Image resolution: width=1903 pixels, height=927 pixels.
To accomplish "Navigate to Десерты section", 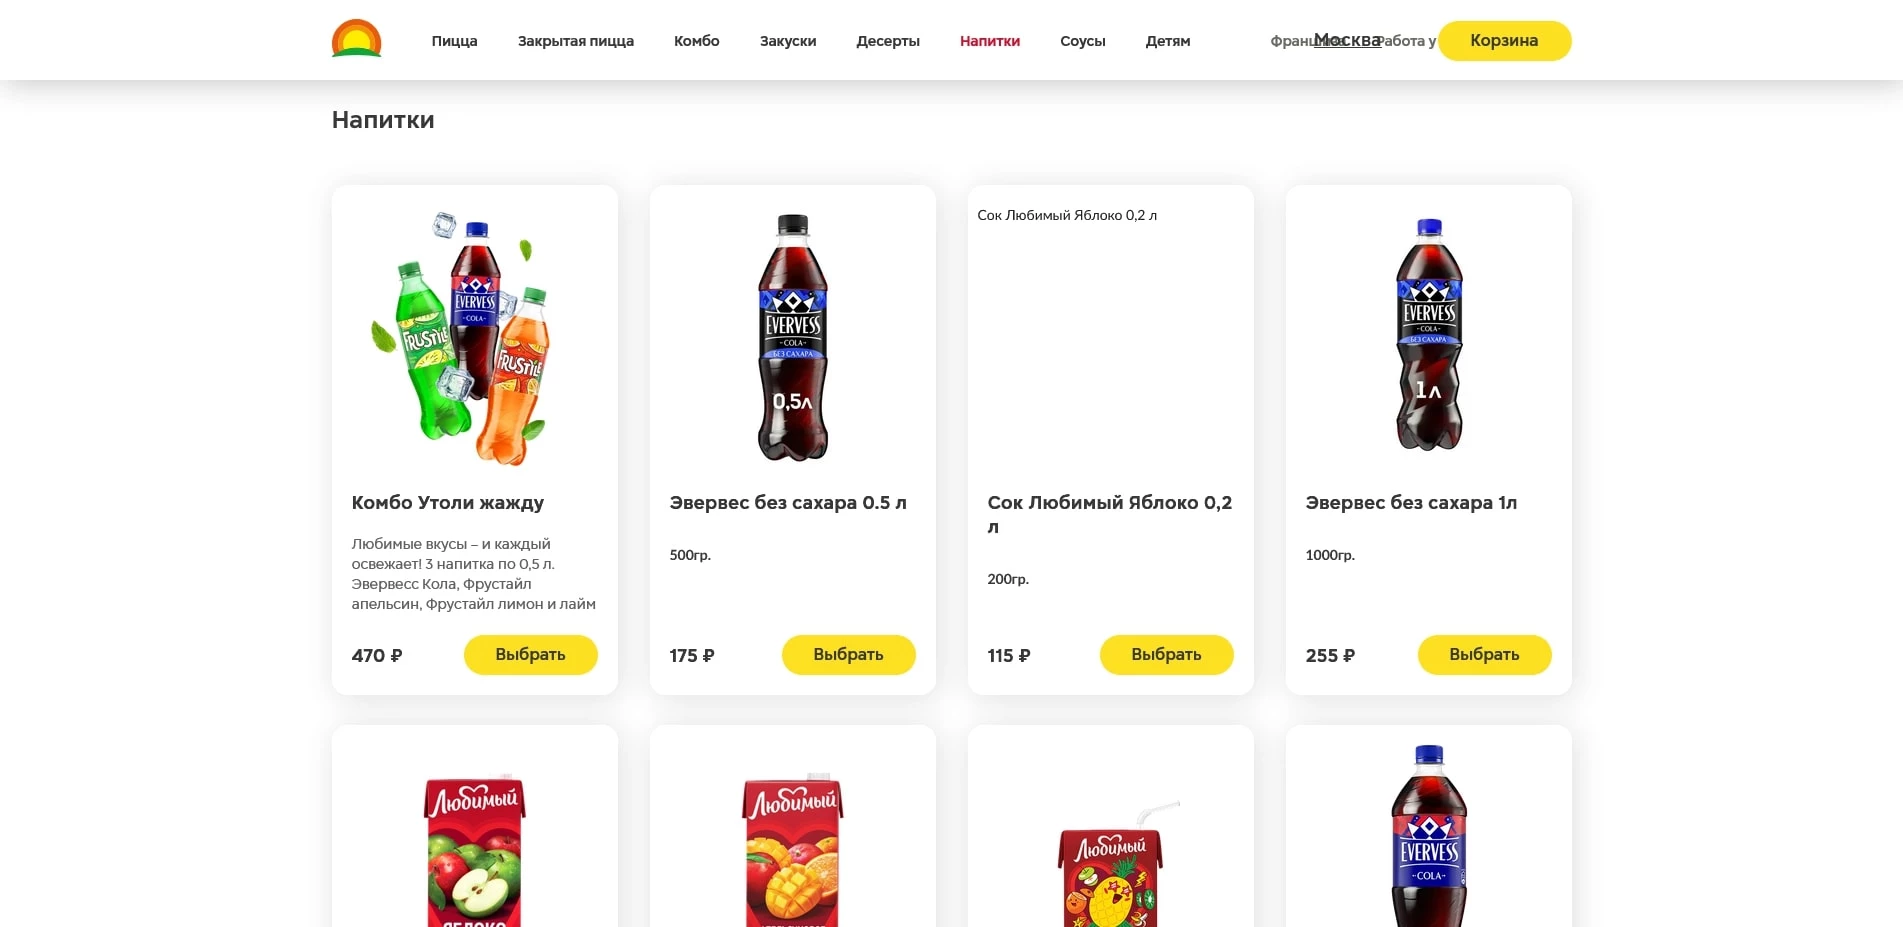I will 888,41.
